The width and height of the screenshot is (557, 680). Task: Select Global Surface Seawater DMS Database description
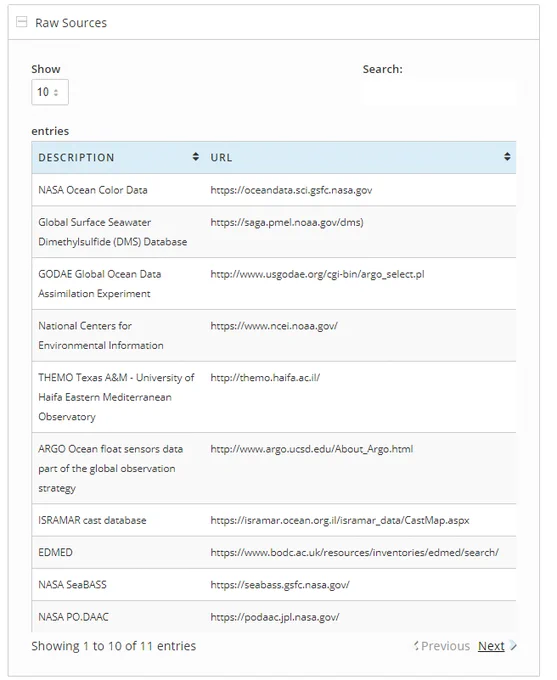(x=112, y=232)
